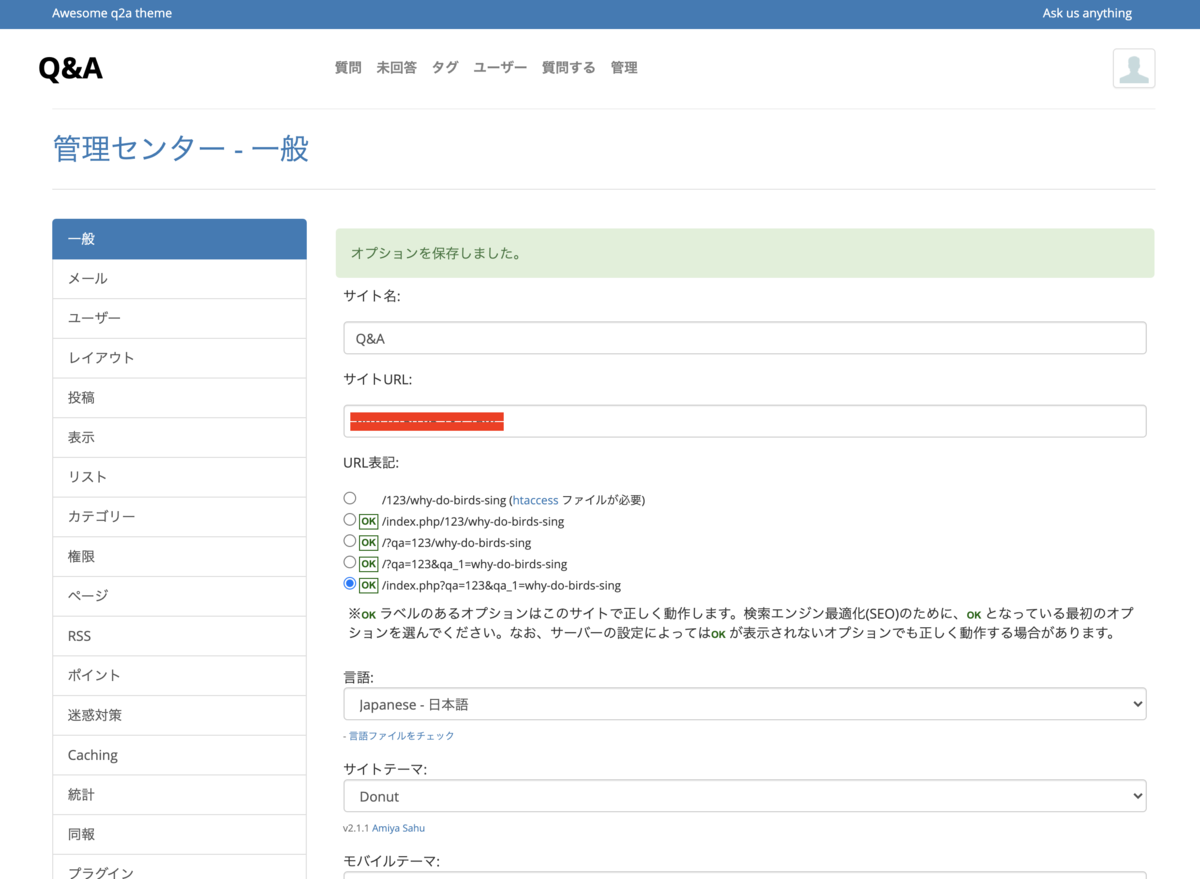Open the 質問 menu item
The image size is (1200, 879).
point(348,68)
